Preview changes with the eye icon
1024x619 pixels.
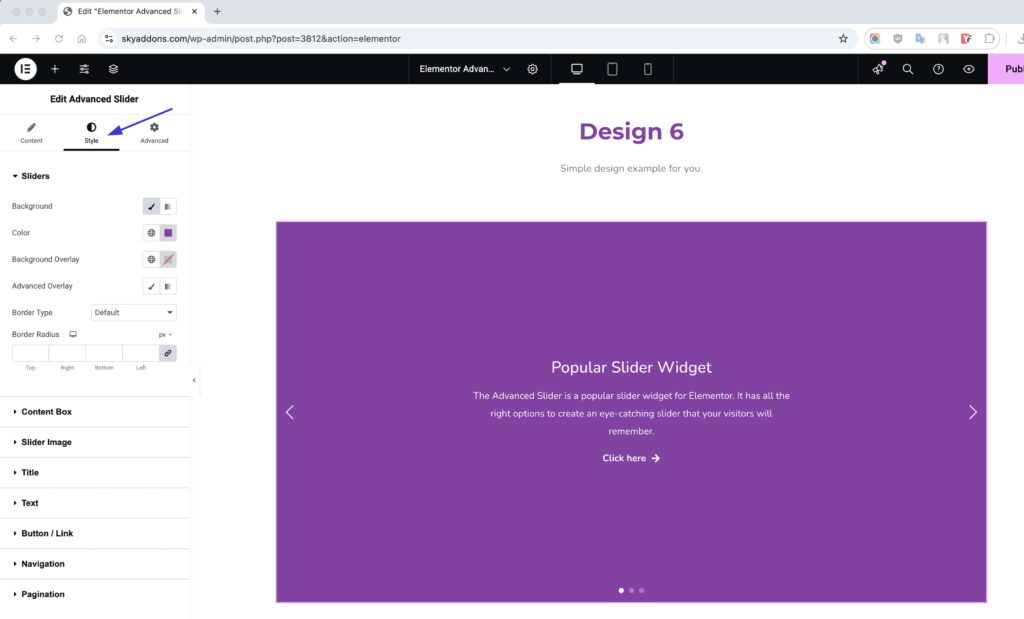pyautogui.click(x=968, y=69)
